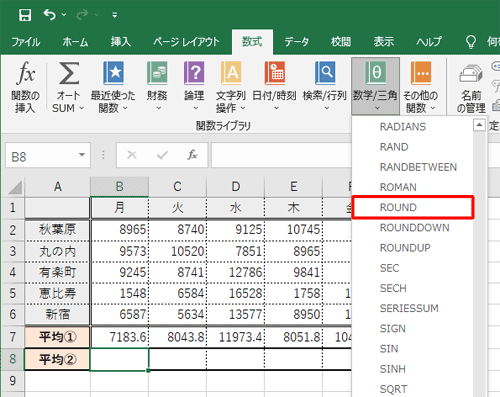Click cell containing 7183.6
This screenshot has height=397, width=500.
[119, 337]
